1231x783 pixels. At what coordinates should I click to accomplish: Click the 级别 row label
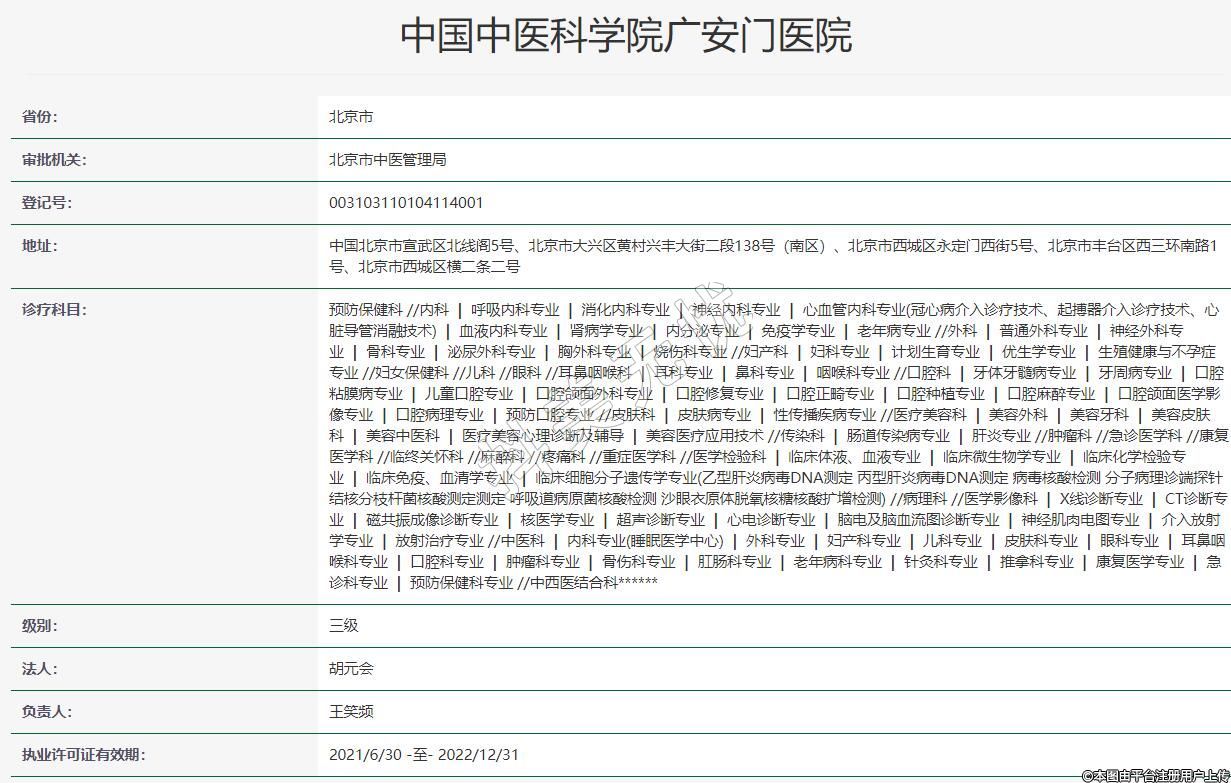click(x=40, y=625)
